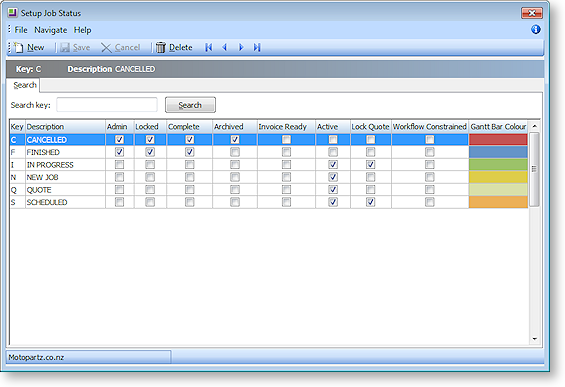The height and width of the screenshot is (387, 565).
Task: Click the blue info help icon
Action: (x=536, y=29)
